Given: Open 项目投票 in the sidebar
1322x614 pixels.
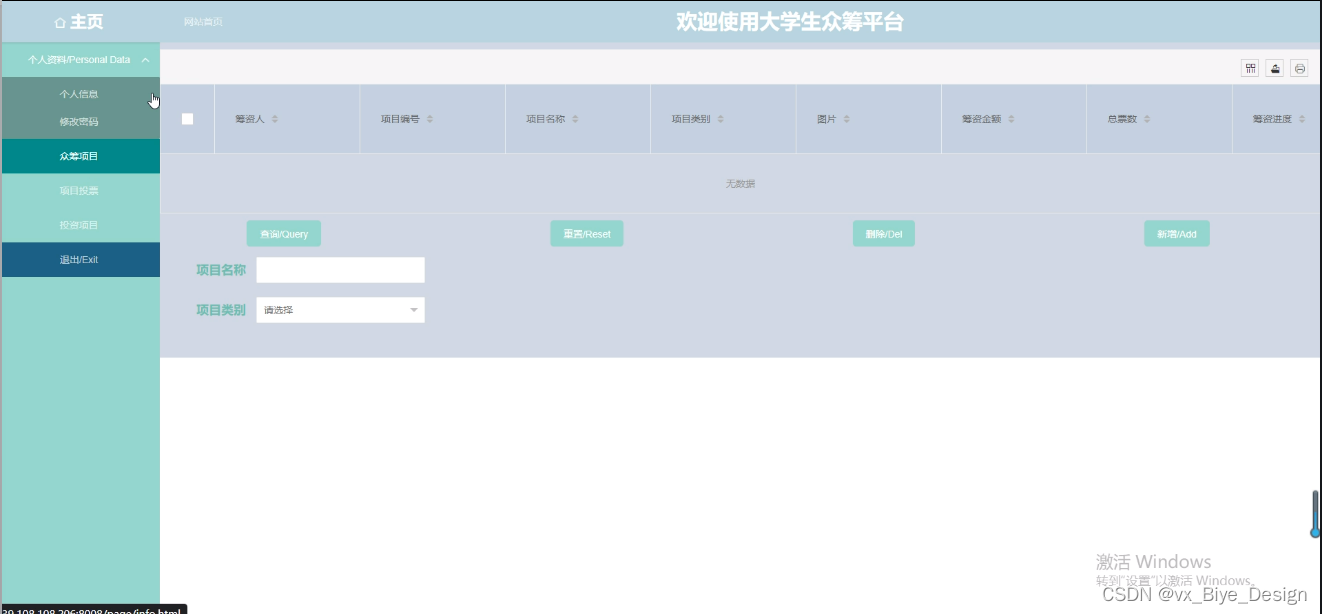Looking at the screenshot, I should (80, 190).
